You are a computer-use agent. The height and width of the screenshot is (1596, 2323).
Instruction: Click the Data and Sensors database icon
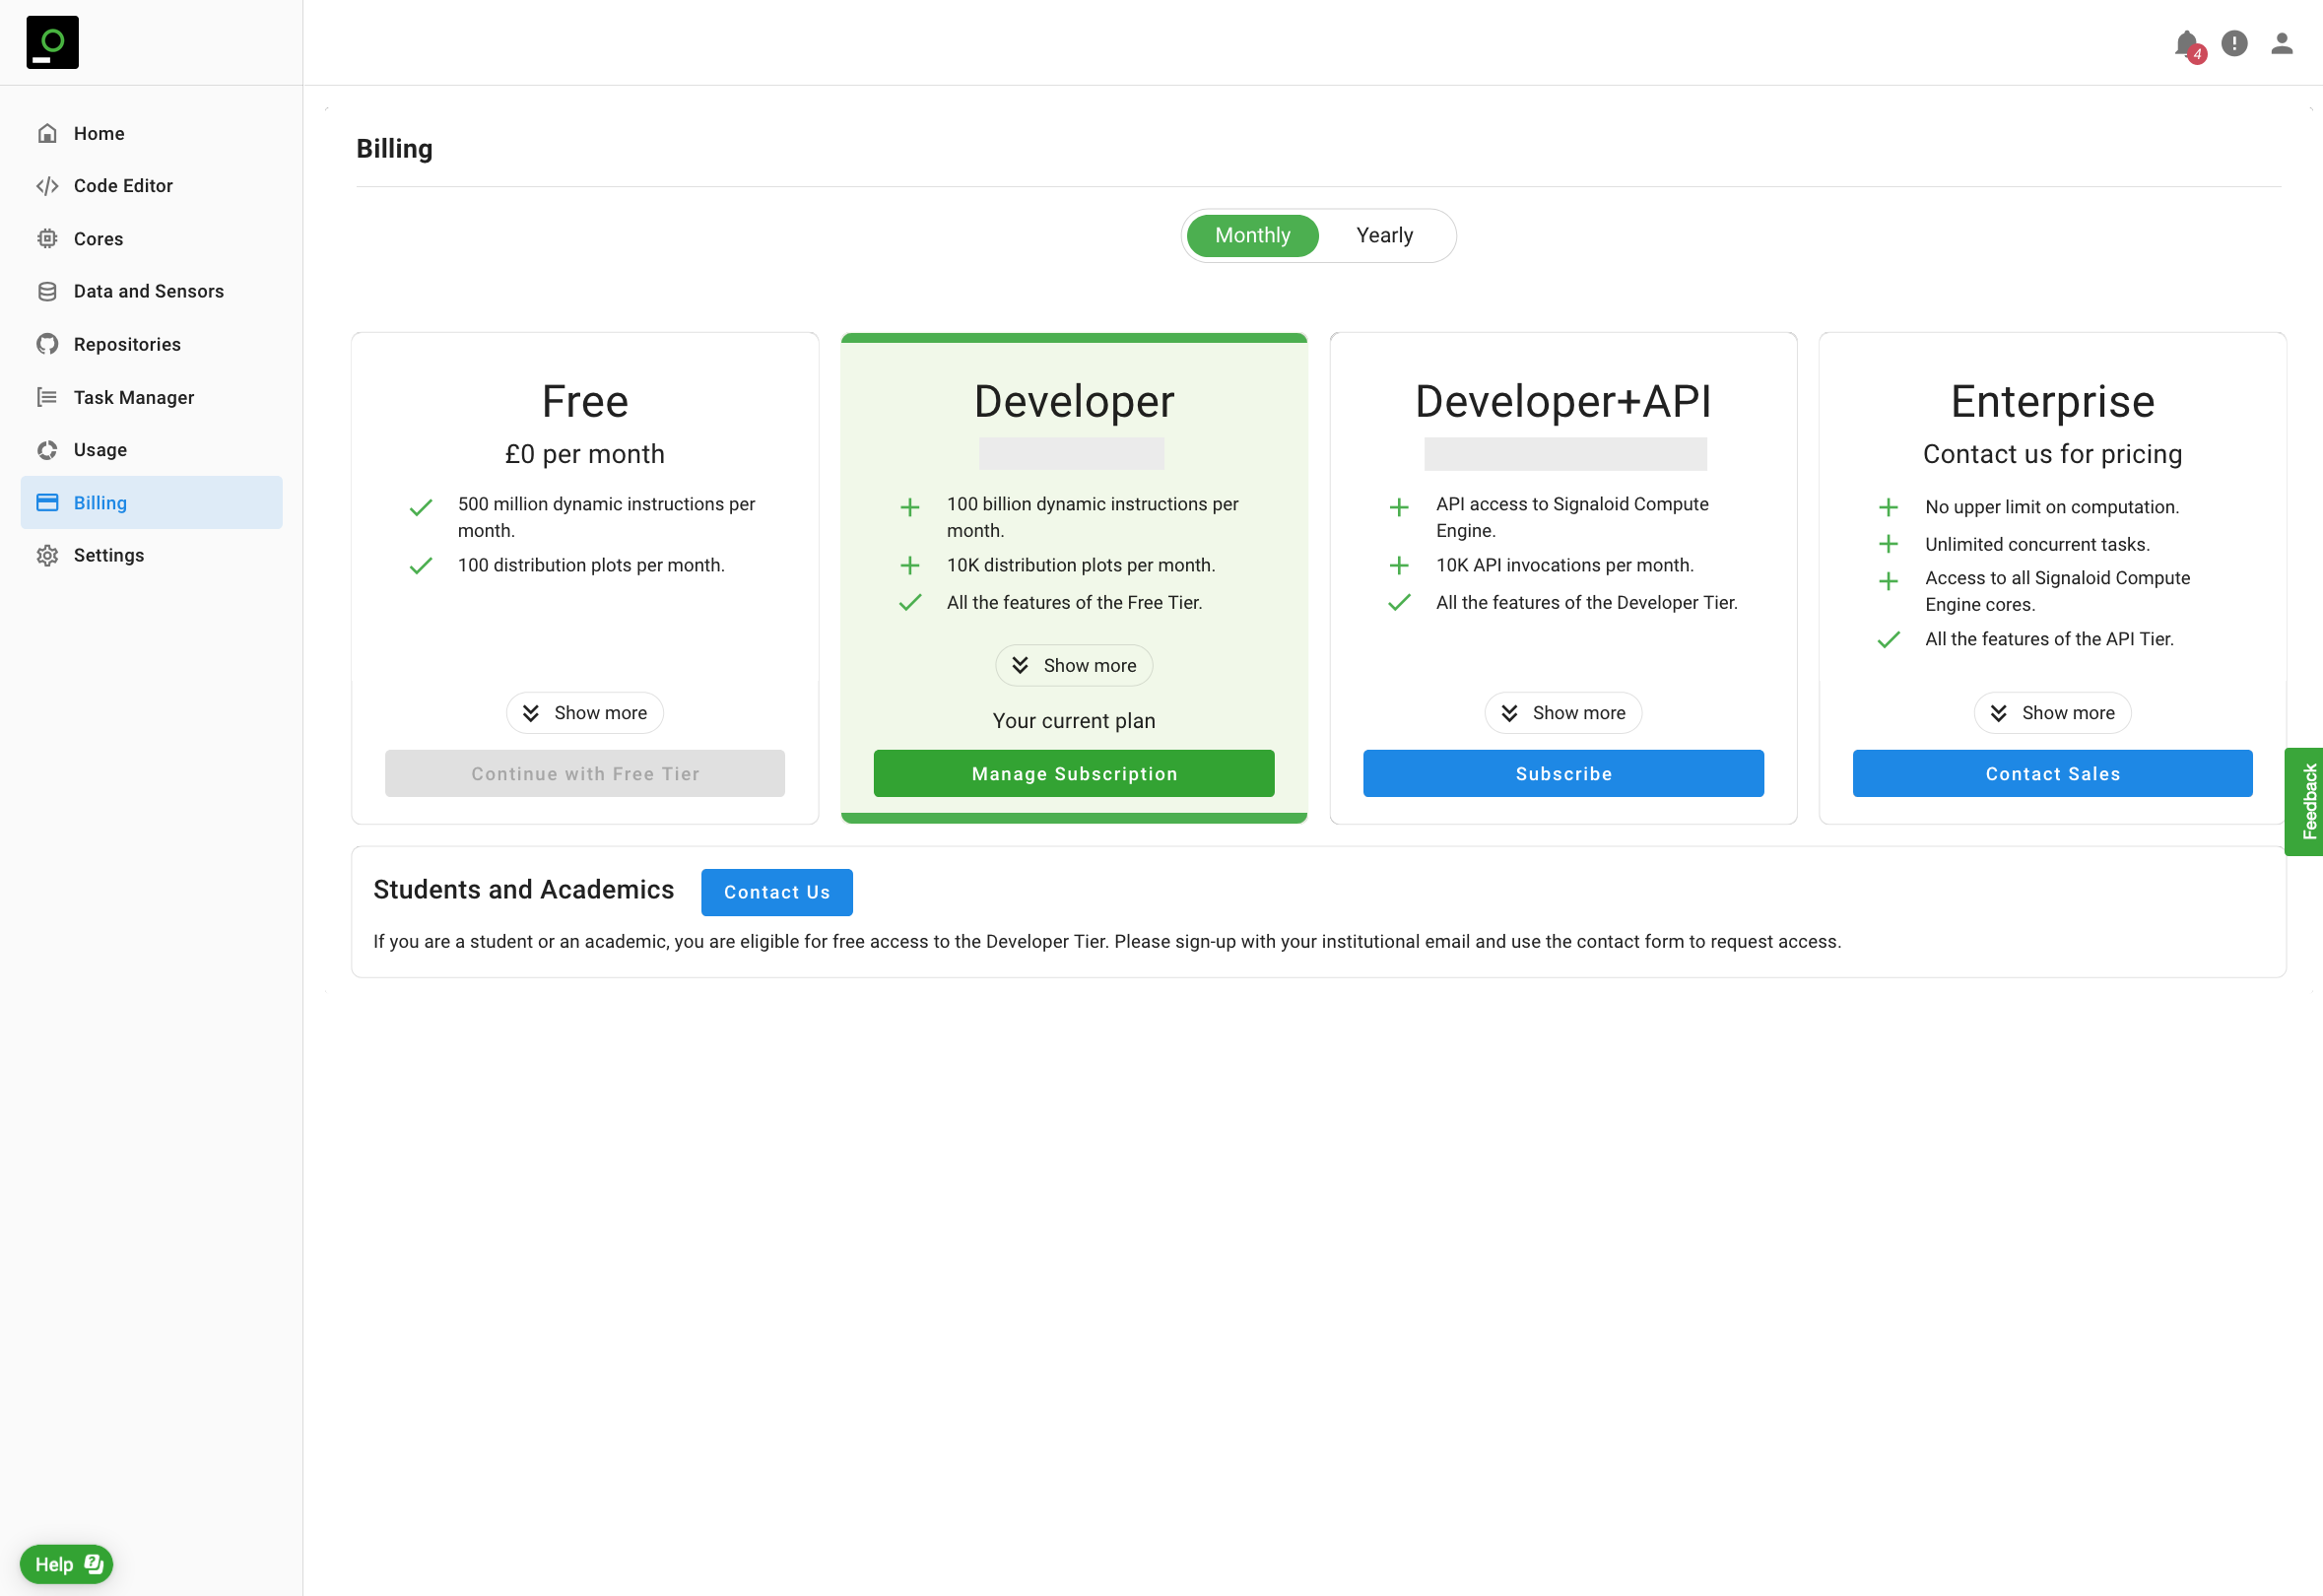[x=47, y=291]
